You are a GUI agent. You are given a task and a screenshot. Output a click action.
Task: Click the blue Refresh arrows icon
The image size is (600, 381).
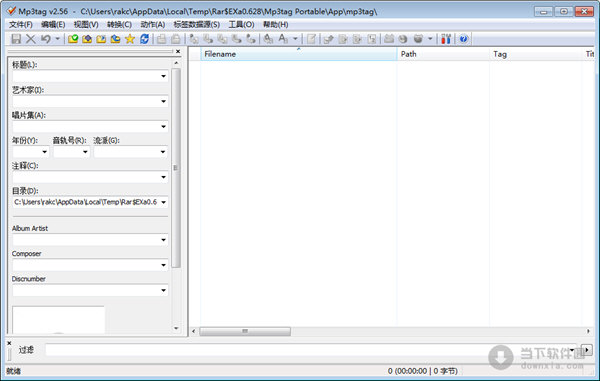click(144, 39)
